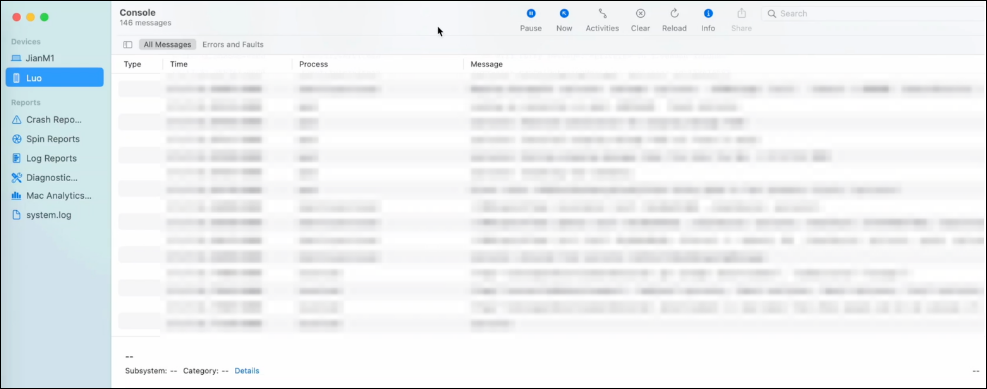Show Activities view
This screenshot has width=987, height=389.
click(602, 20)
